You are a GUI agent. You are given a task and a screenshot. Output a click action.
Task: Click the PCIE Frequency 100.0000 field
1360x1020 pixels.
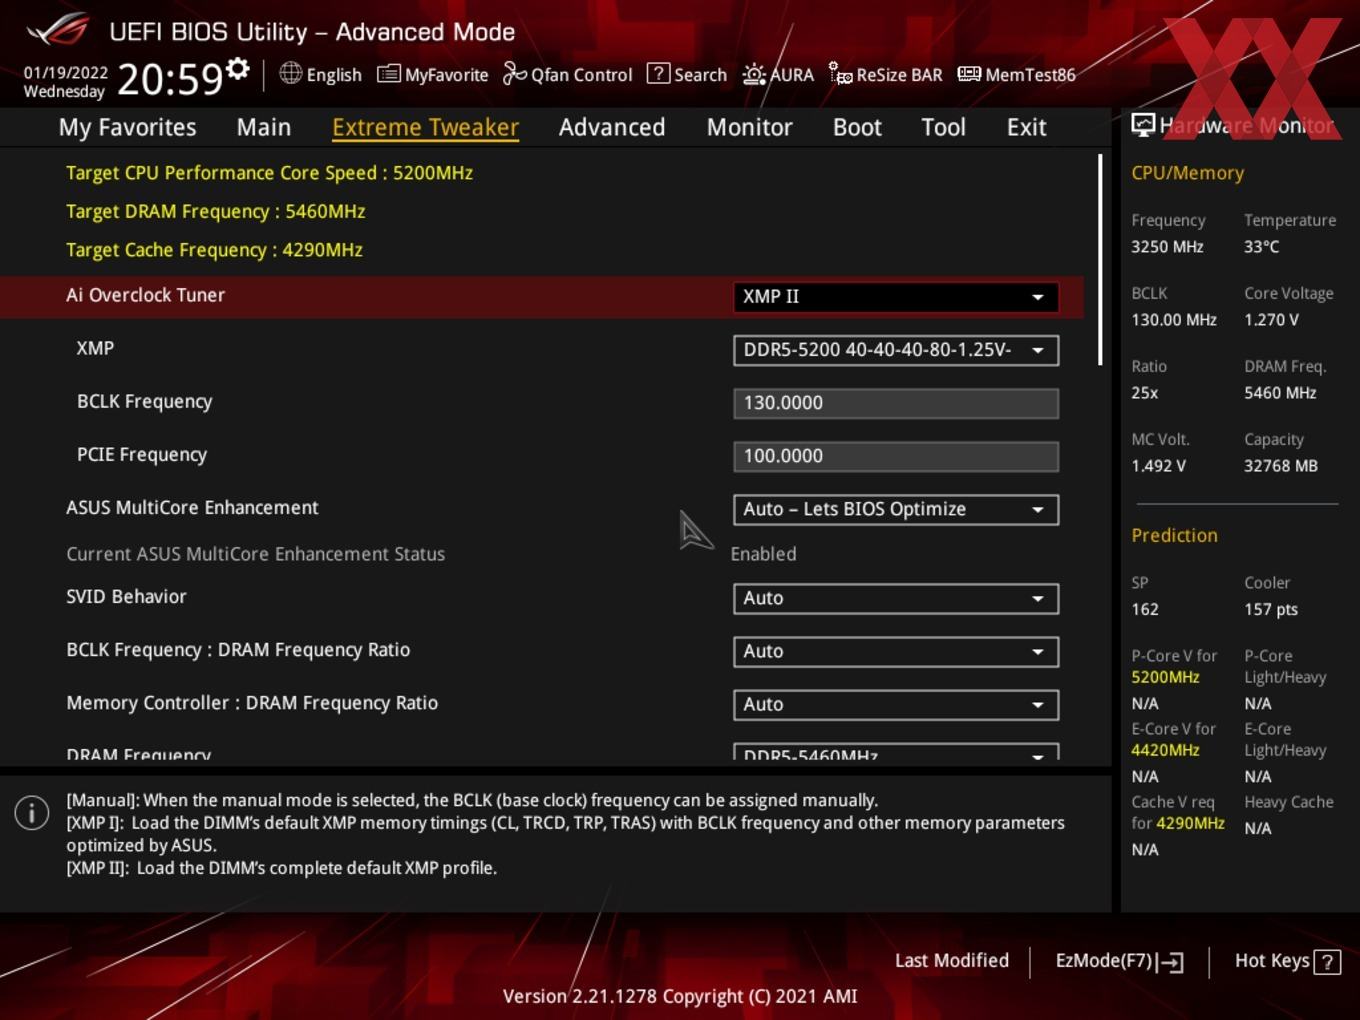coord(895,456)
